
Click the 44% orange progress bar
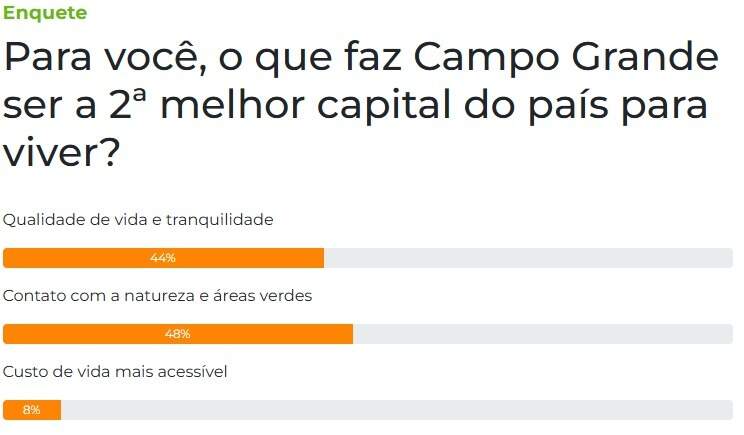[x=163, y=258]
